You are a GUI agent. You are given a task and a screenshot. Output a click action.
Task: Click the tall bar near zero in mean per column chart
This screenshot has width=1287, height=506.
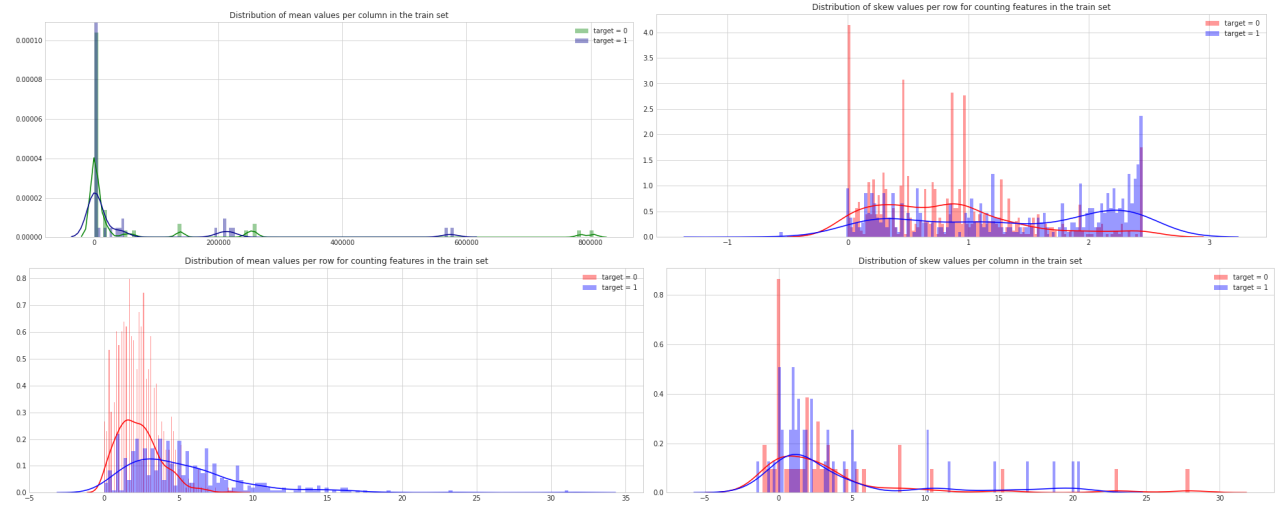(x=96, y=130)
